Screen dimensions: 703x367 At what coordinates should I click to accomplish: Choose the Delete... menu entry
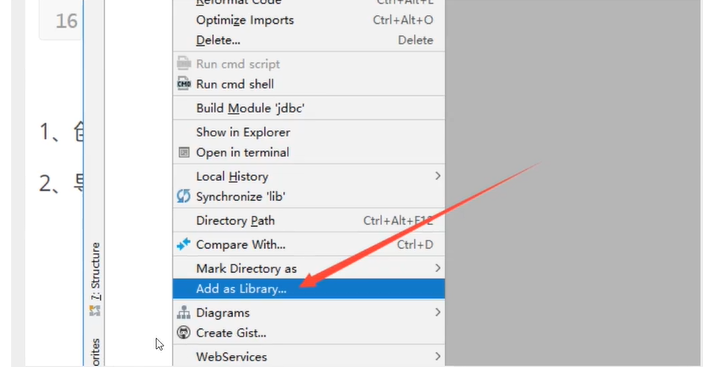pos(309,40)
